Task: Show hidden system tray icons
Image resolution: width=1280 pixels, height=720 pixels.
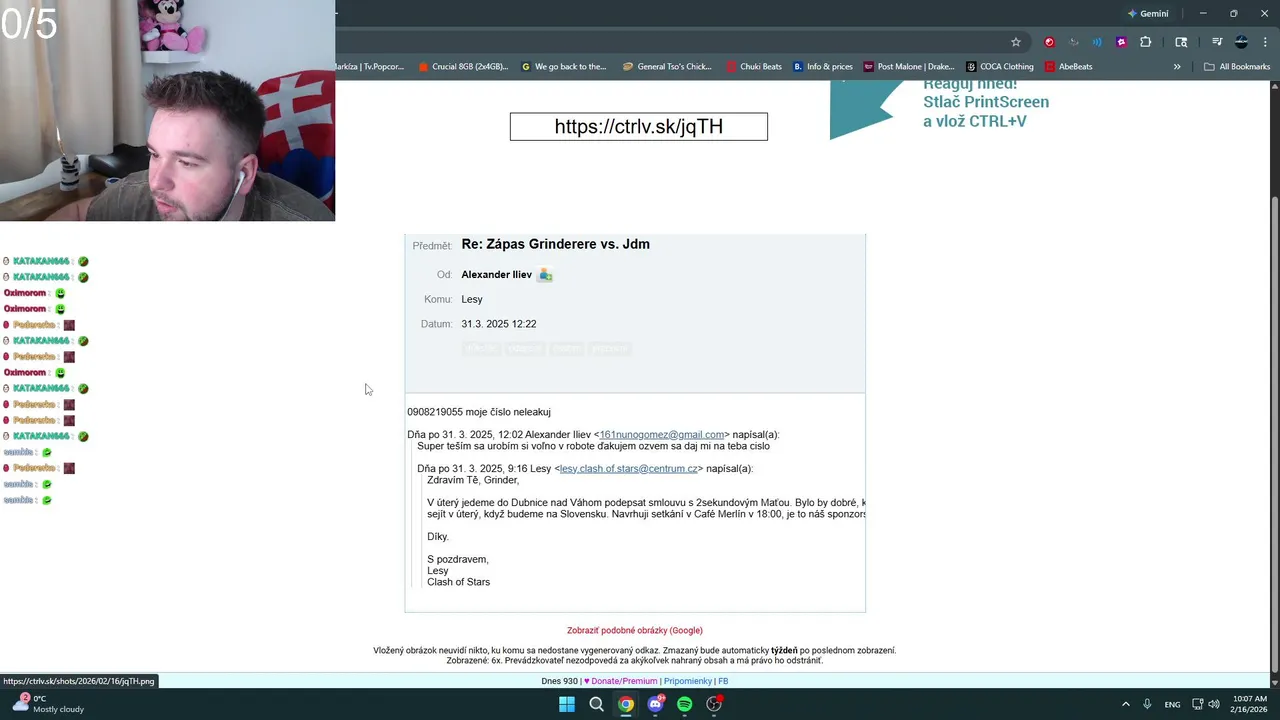Action: [1125, 704]
